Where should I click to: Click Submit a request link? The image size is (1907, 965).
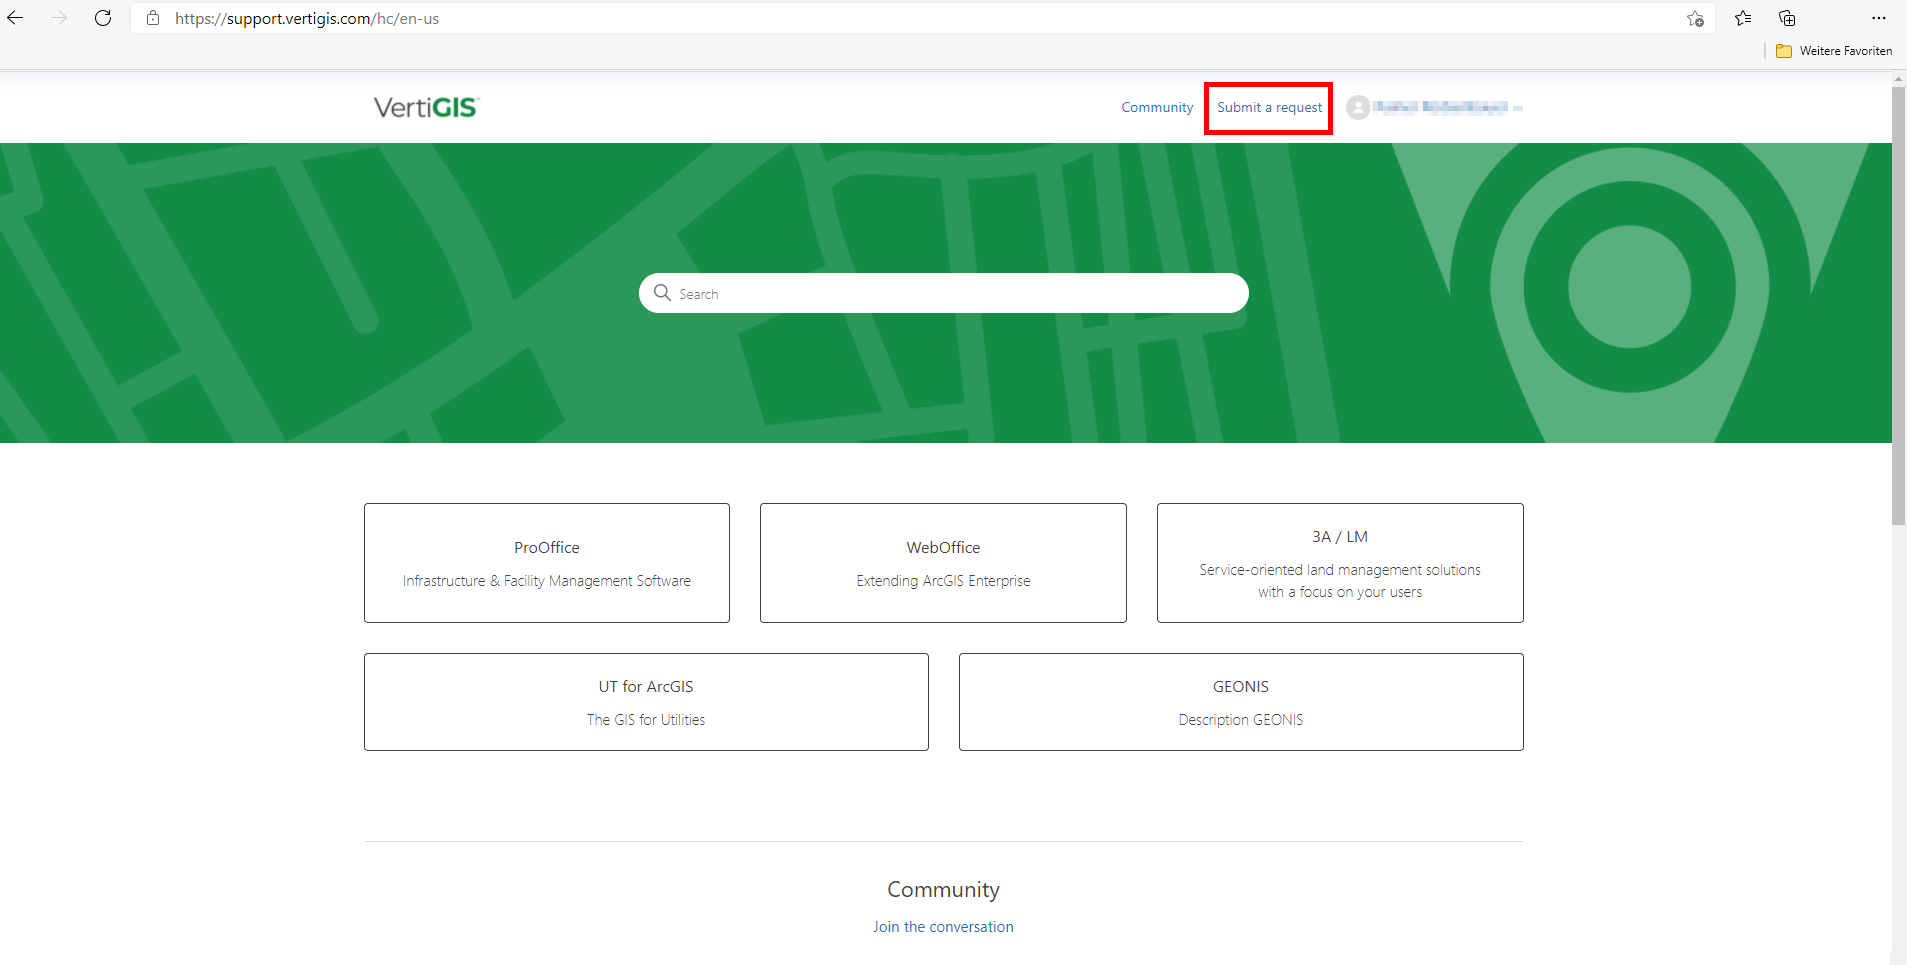pyautogui.click(x=1269, y=107)
